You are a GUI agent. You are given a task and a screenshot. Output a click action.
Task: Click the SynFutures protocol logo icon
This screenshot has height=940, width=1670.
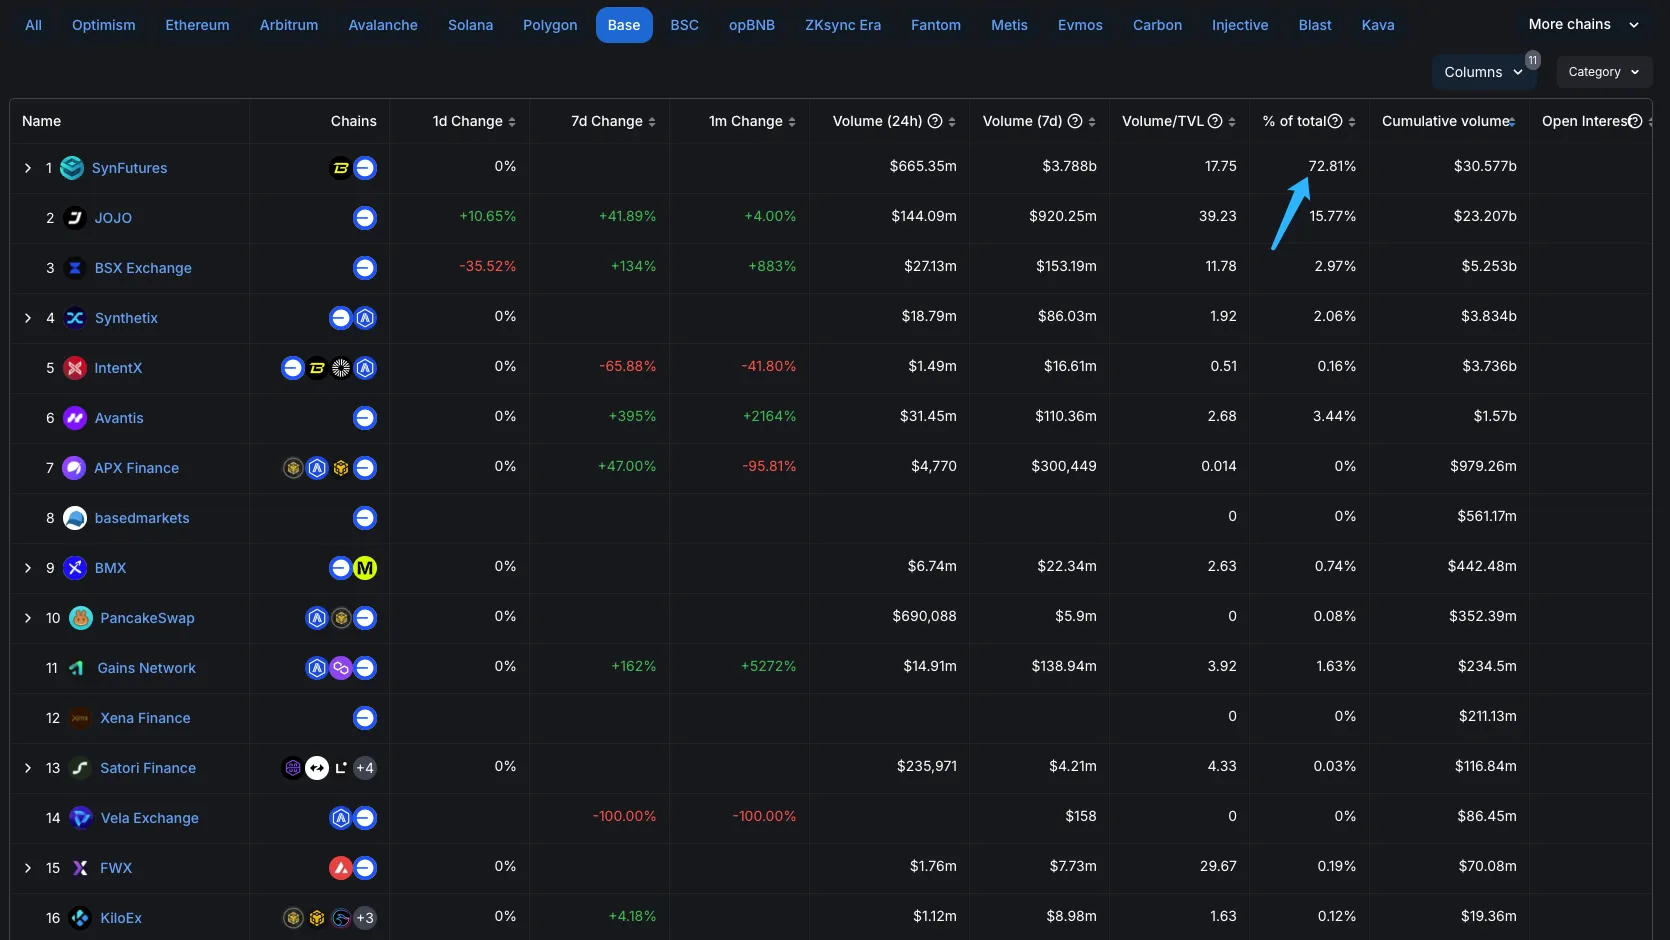coord(72,168)
